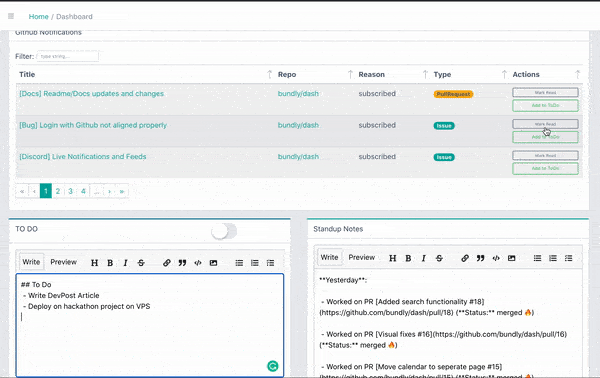This screenshot has width=600, height=378.
Task: Select notifications page 2
Action: pyautogui.click(x=58, y=191)
